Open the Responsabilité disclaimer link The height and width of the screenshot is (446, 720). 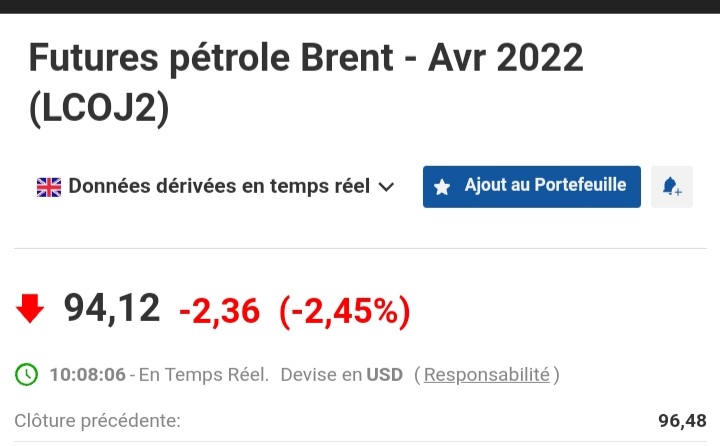tap(487, 375)
